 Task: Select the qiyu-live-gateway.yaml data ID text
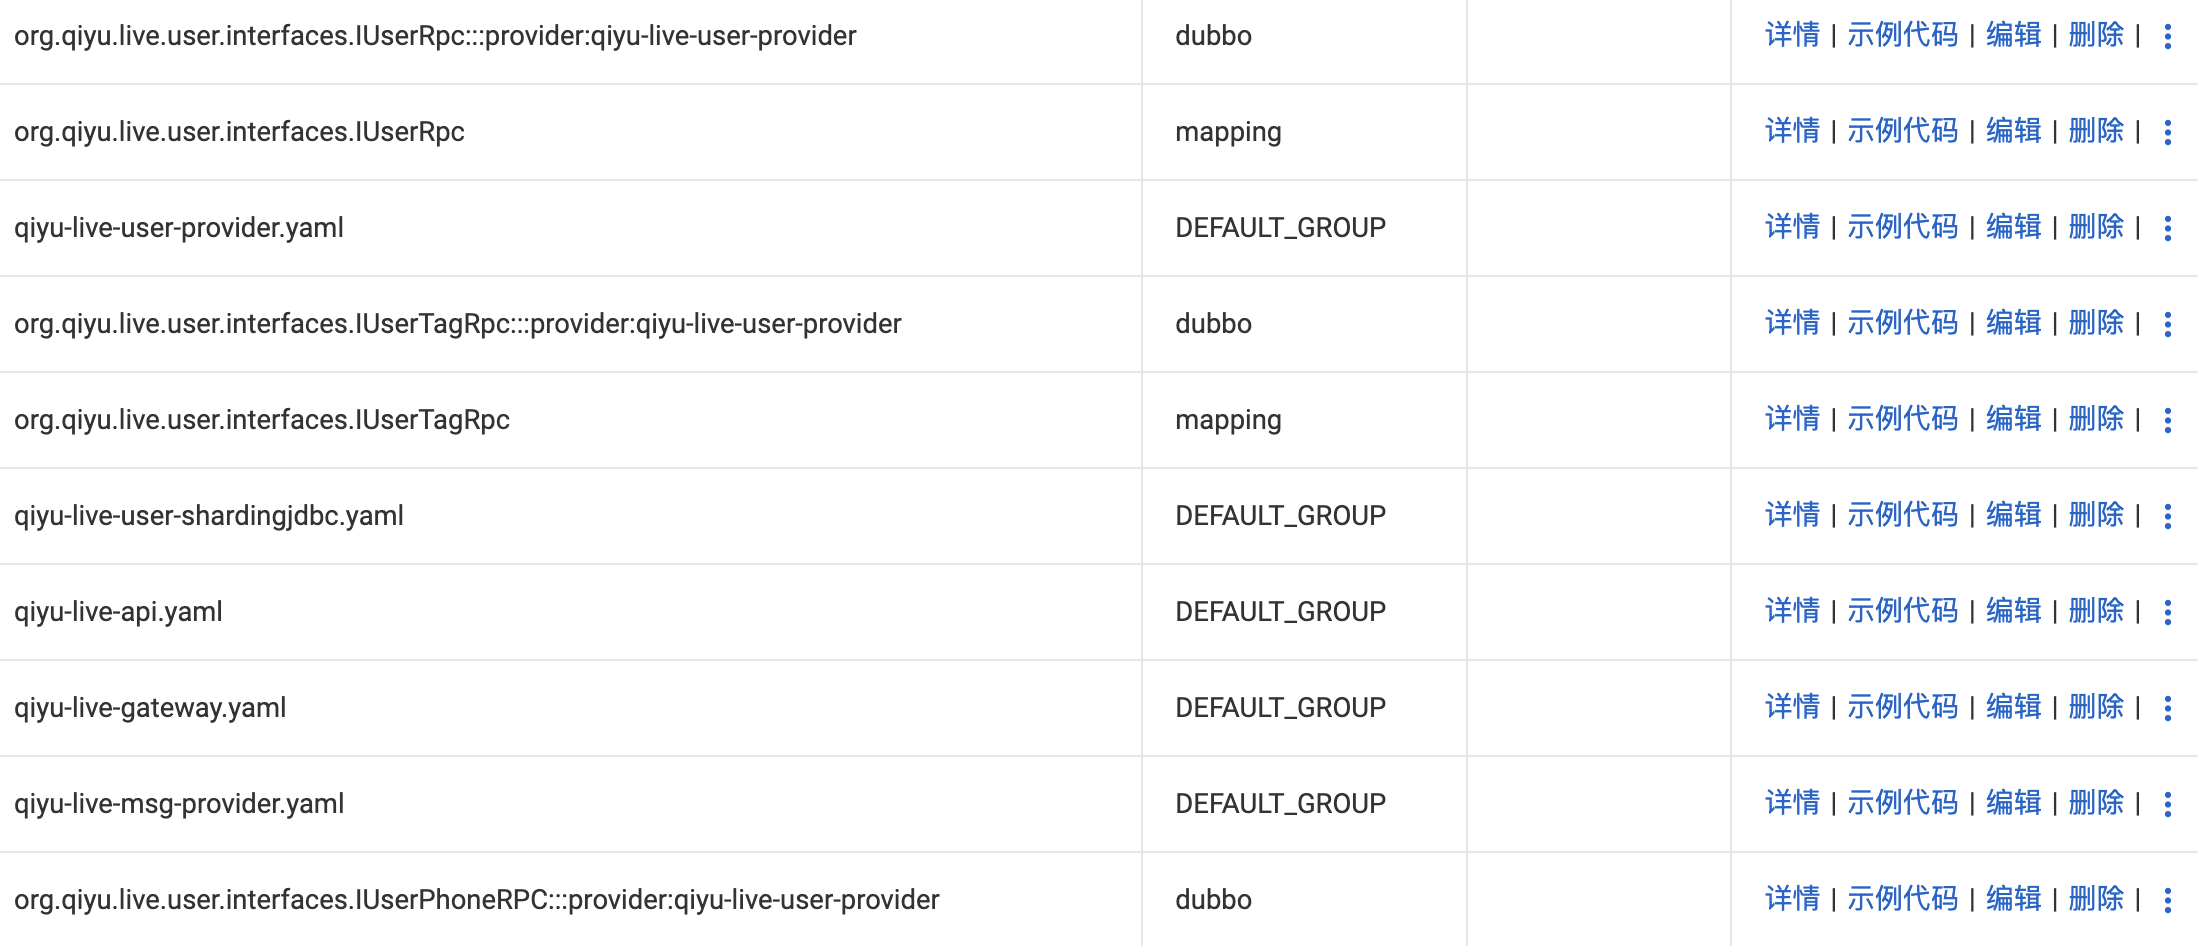click(x=150, y=708)
